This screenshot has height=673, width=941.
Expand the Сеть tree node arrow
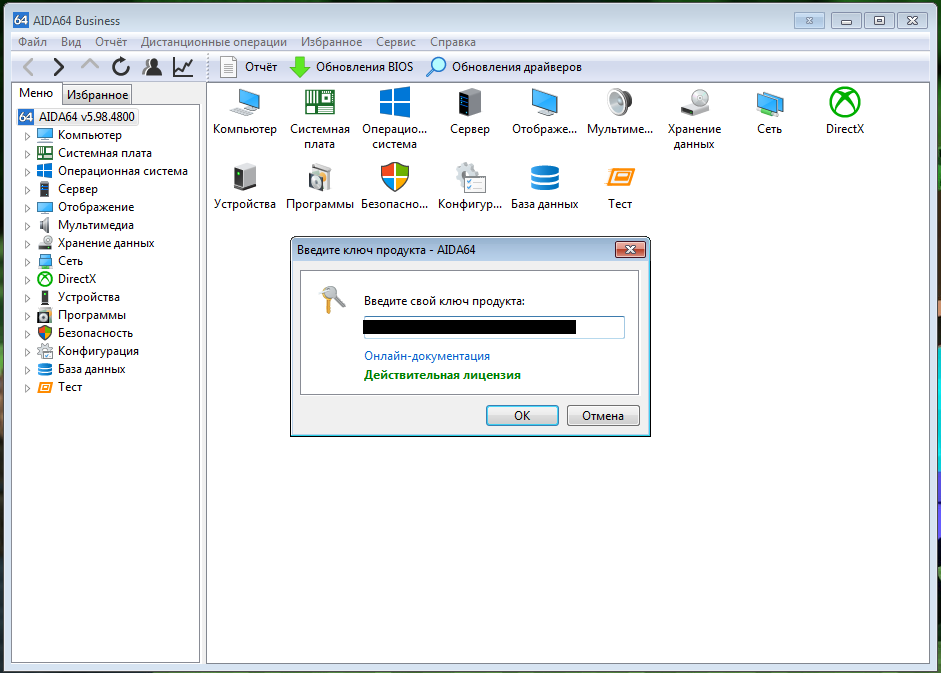[x=27, y=262]
